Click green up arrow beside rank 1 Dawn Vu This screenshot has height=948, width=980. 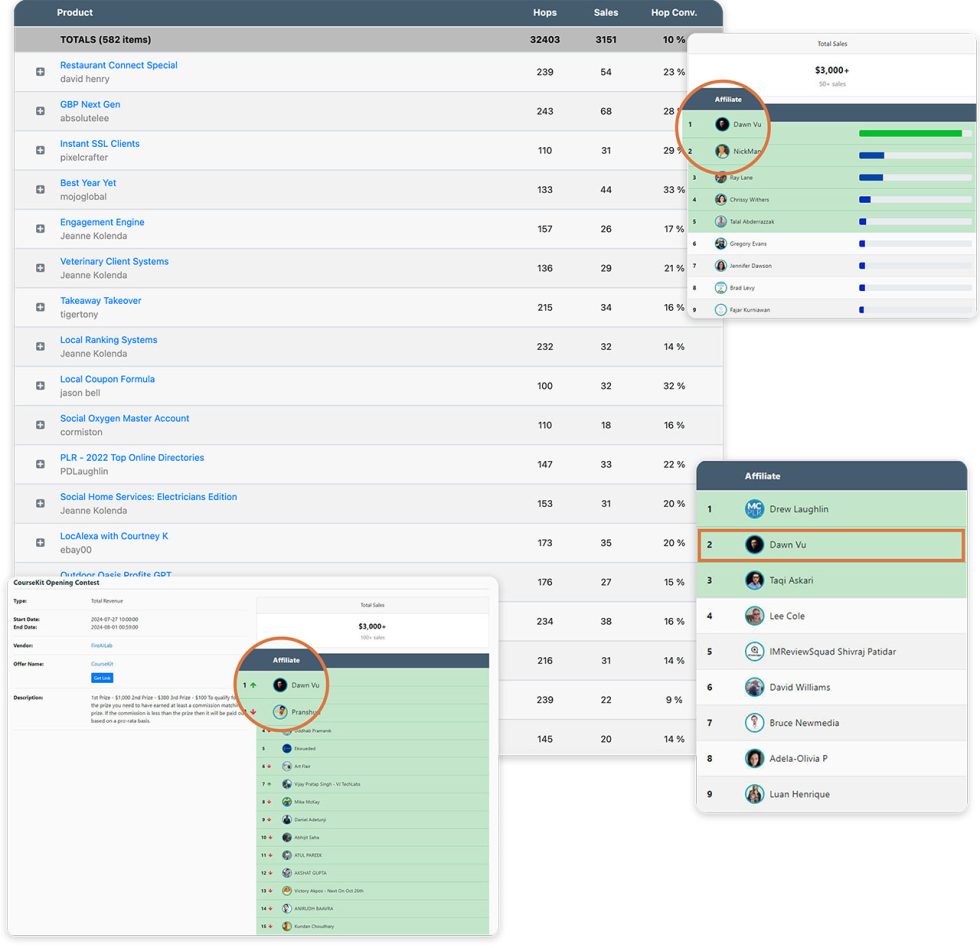[253, 685]
